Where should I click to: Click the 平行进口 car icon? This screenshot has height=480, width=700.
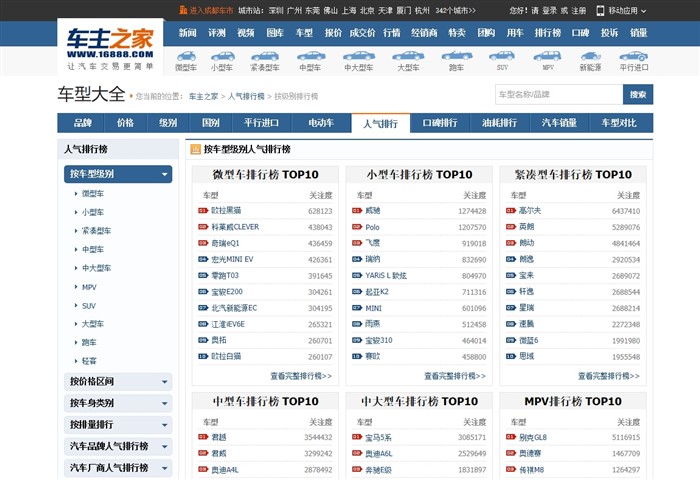(x=633, y=56)
